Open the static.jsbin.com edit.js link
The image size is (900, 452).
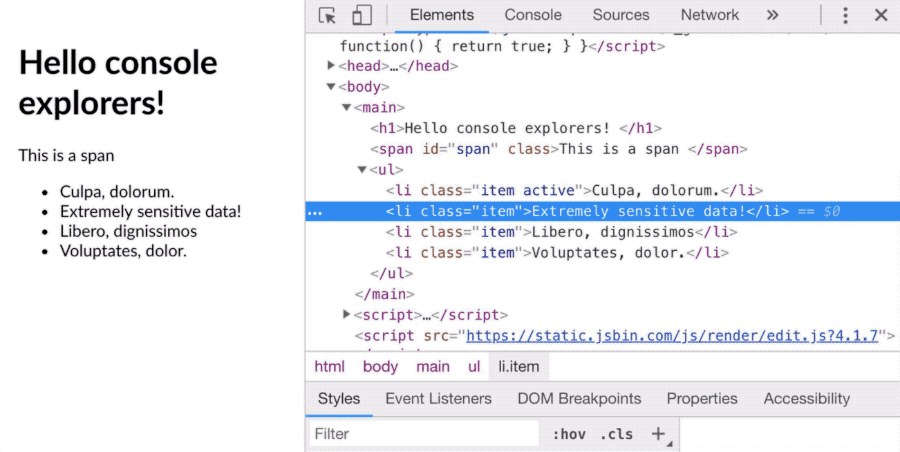pos(672,336)
